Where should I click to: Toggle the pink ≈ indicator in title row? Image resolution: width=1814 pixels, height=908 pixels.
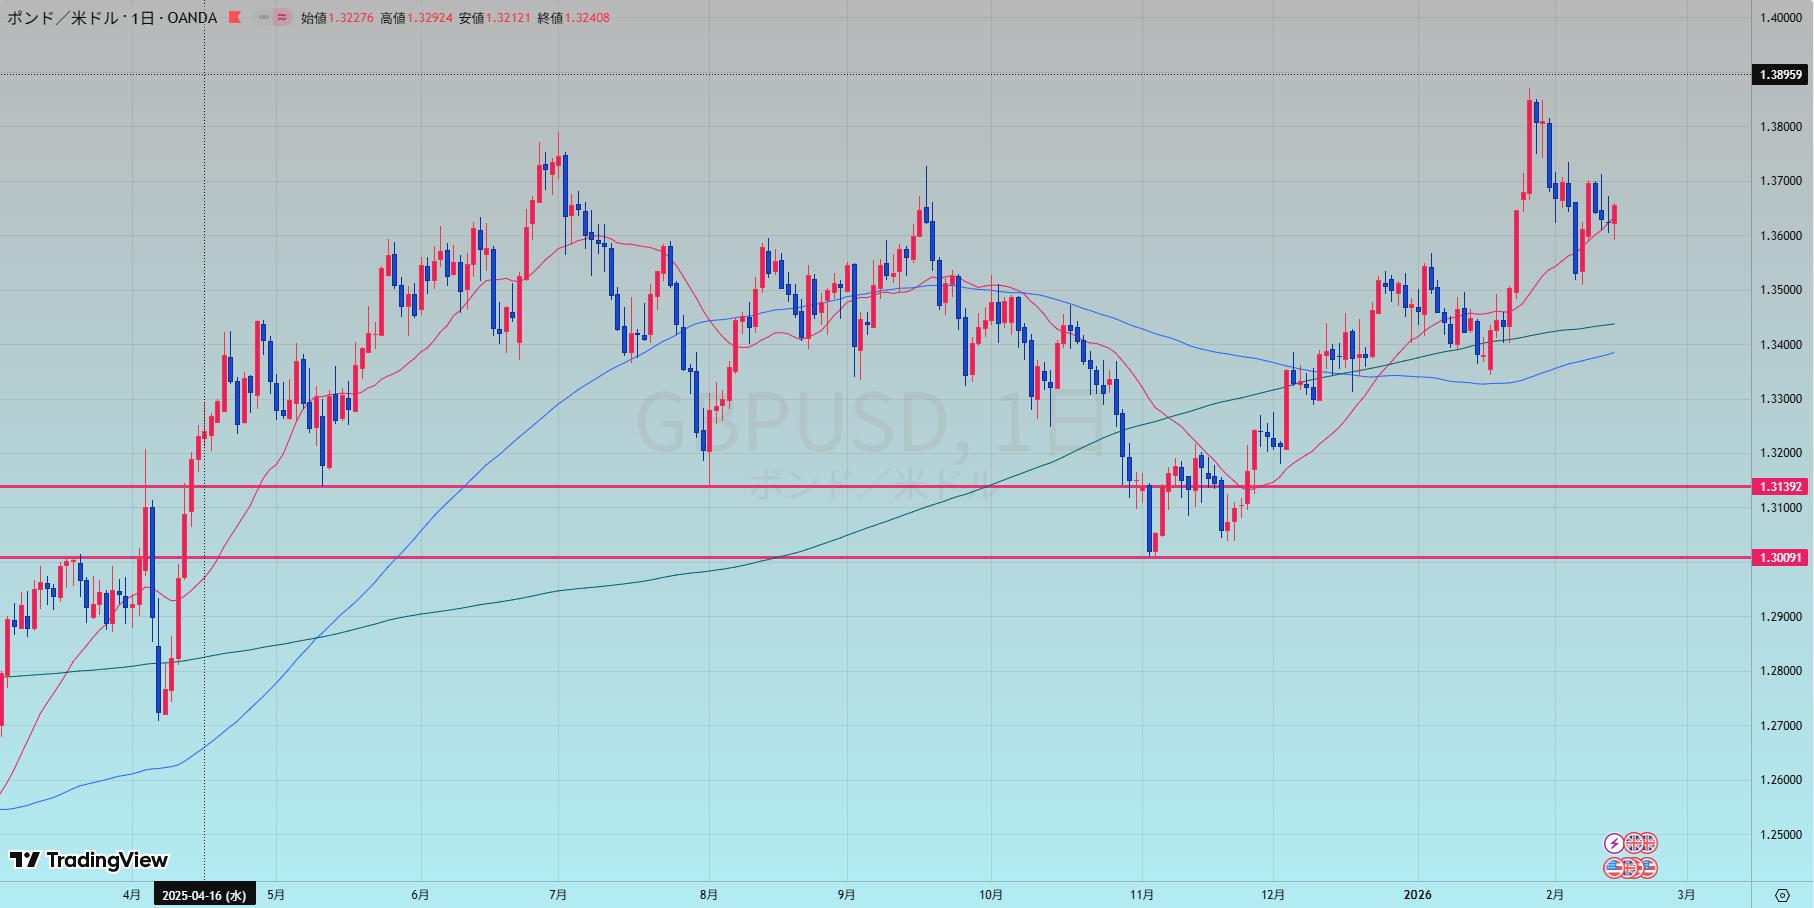[282, 17]
